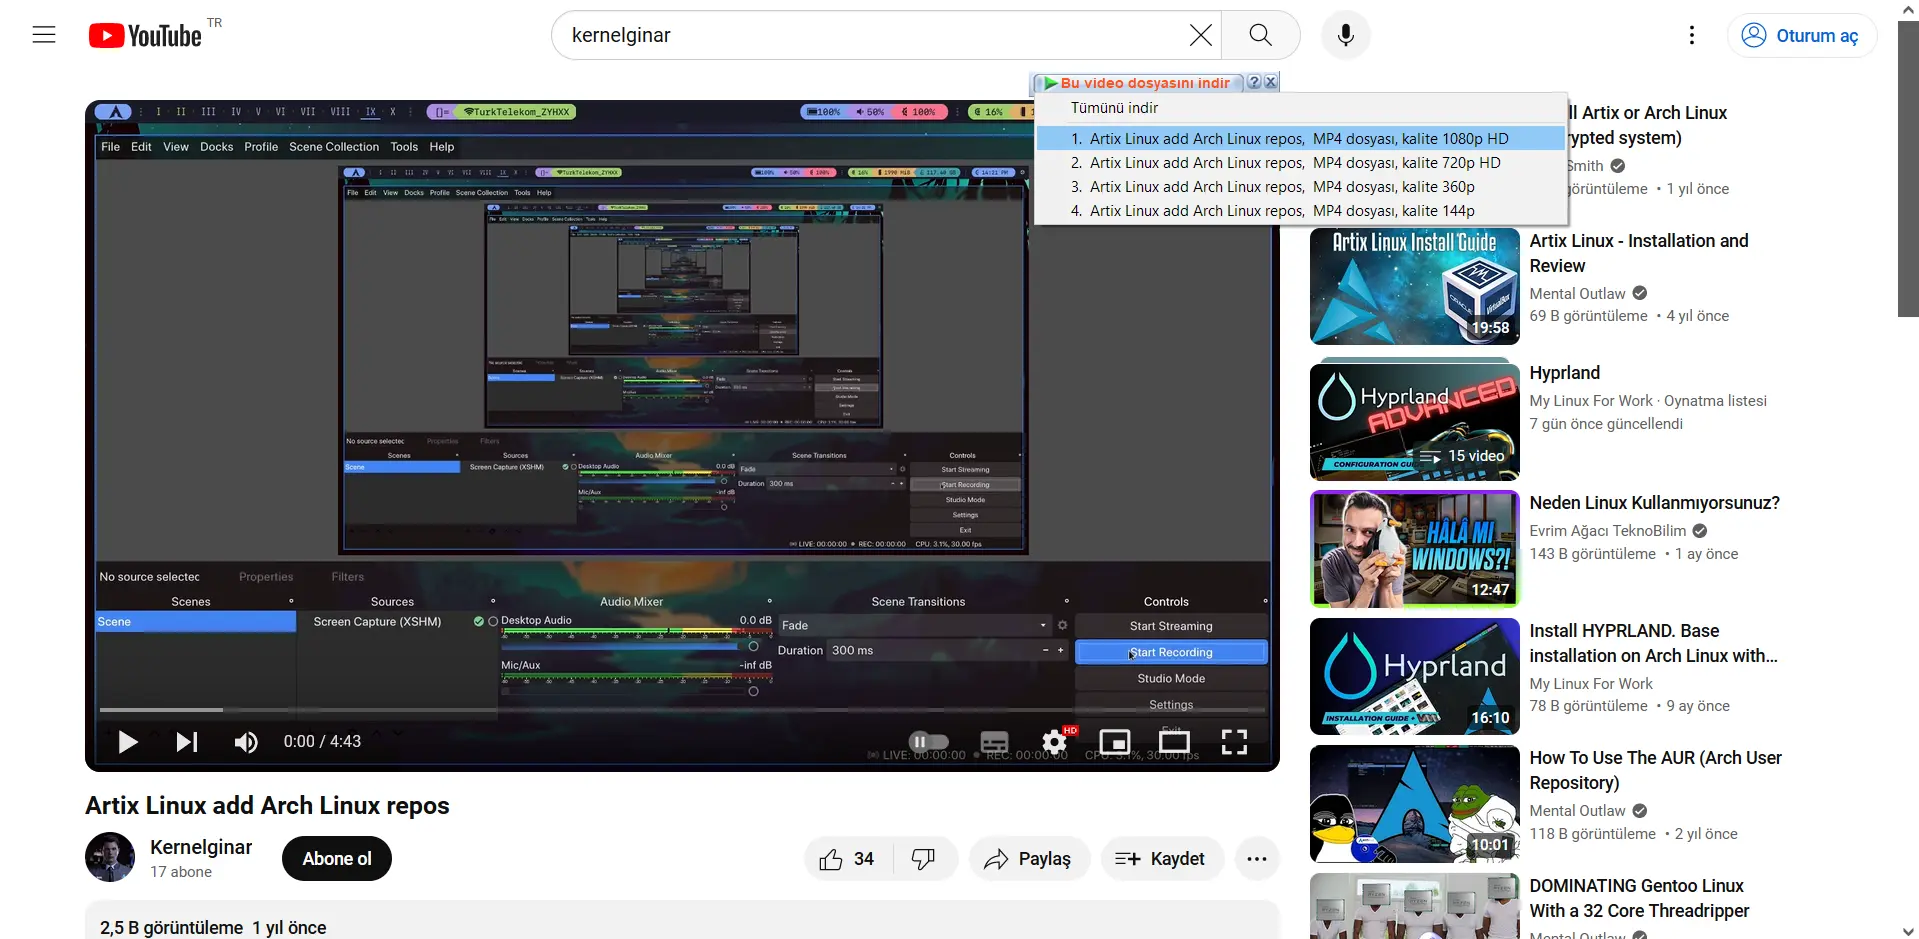Open 'Neden Linux Kullanmıyorsunuz?' video title
The image size is (1919, 939).
(1654, 503)
